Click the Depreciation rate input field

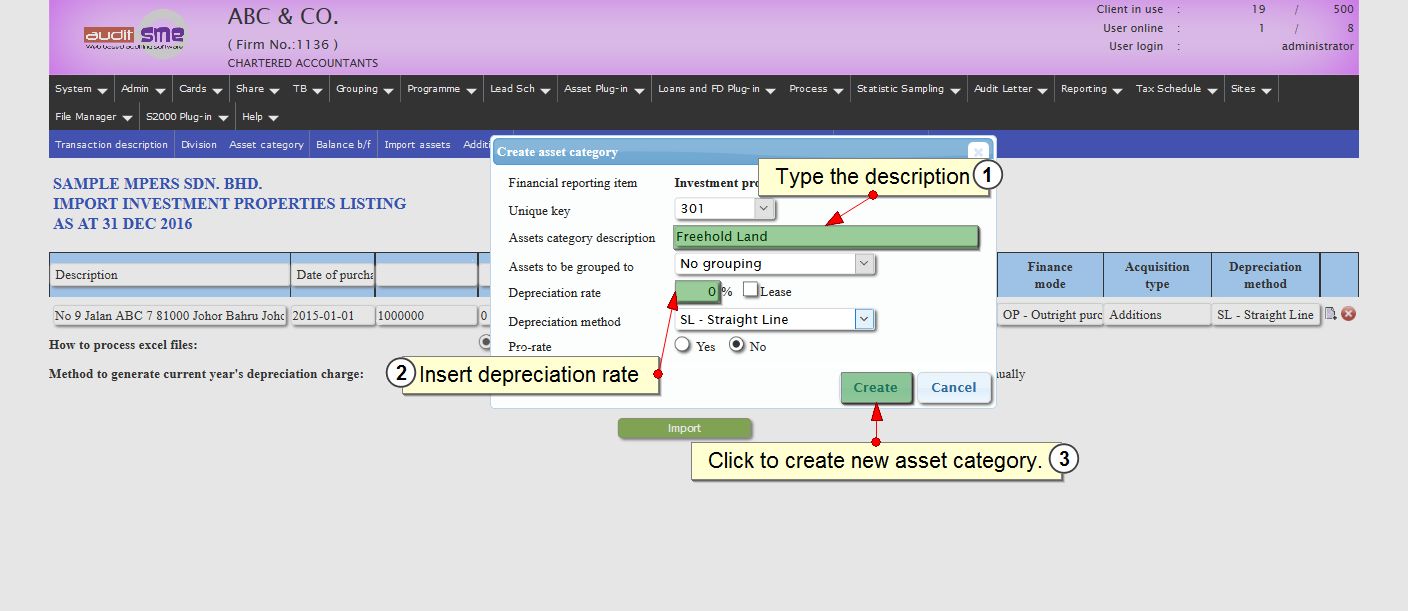click(697, 292)
